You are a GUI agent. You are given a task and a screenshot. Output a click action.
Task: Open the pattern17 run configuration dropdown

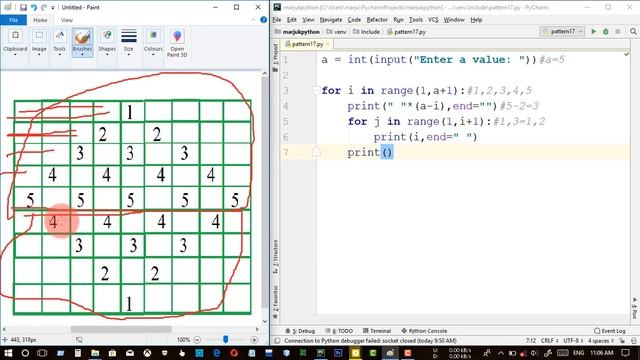point(563,31)
